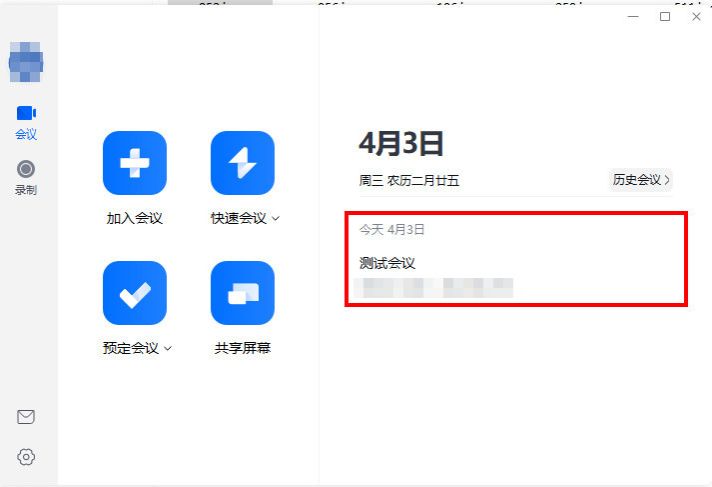Viewport: 712px width, 487px height.
Task: Open the mail envelope icon
Action: [x=26, y=417]
